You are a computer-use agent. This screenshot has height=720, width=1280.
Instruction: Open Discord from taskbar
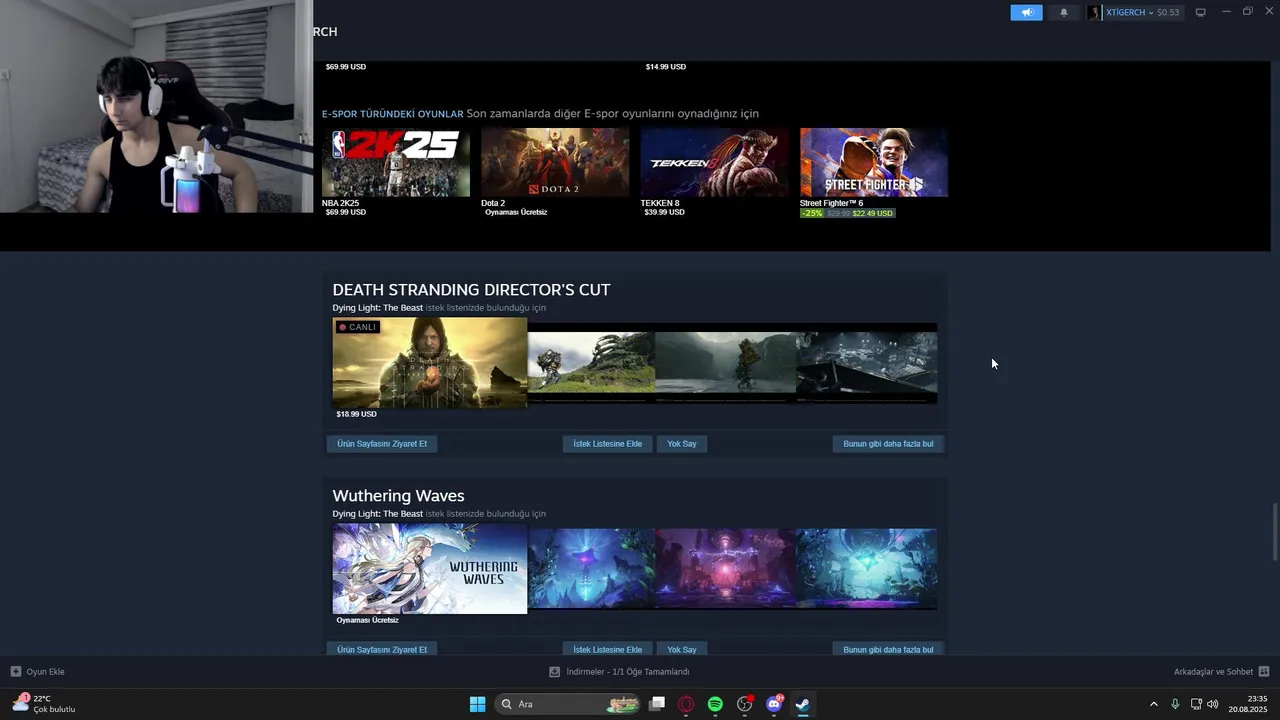click(x=774, y=704)
